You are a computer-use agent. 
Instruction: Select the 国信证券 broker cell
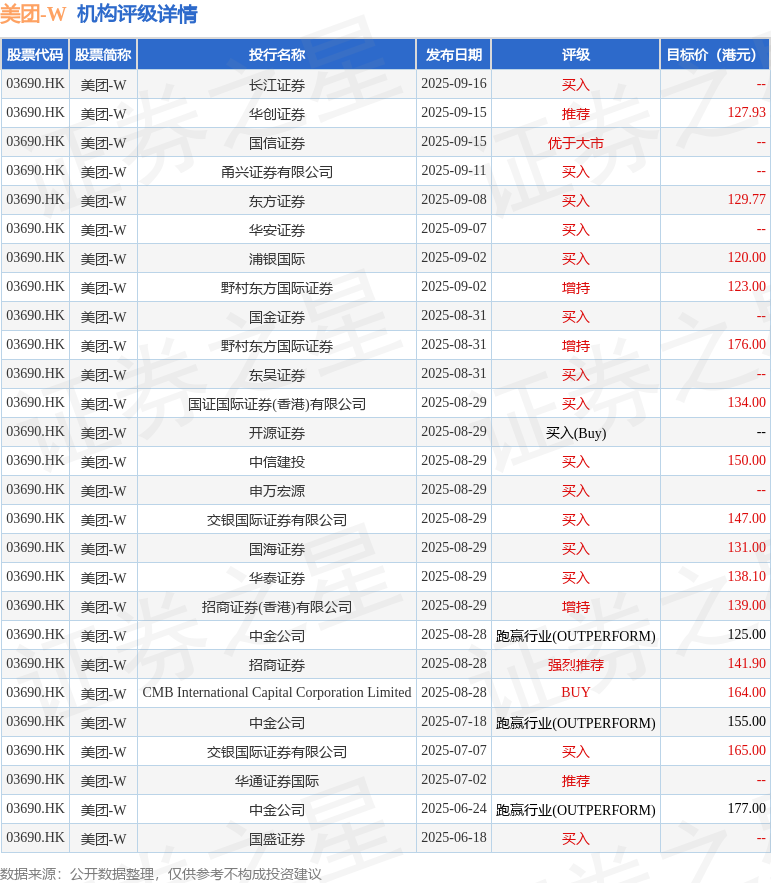(277, 143)
